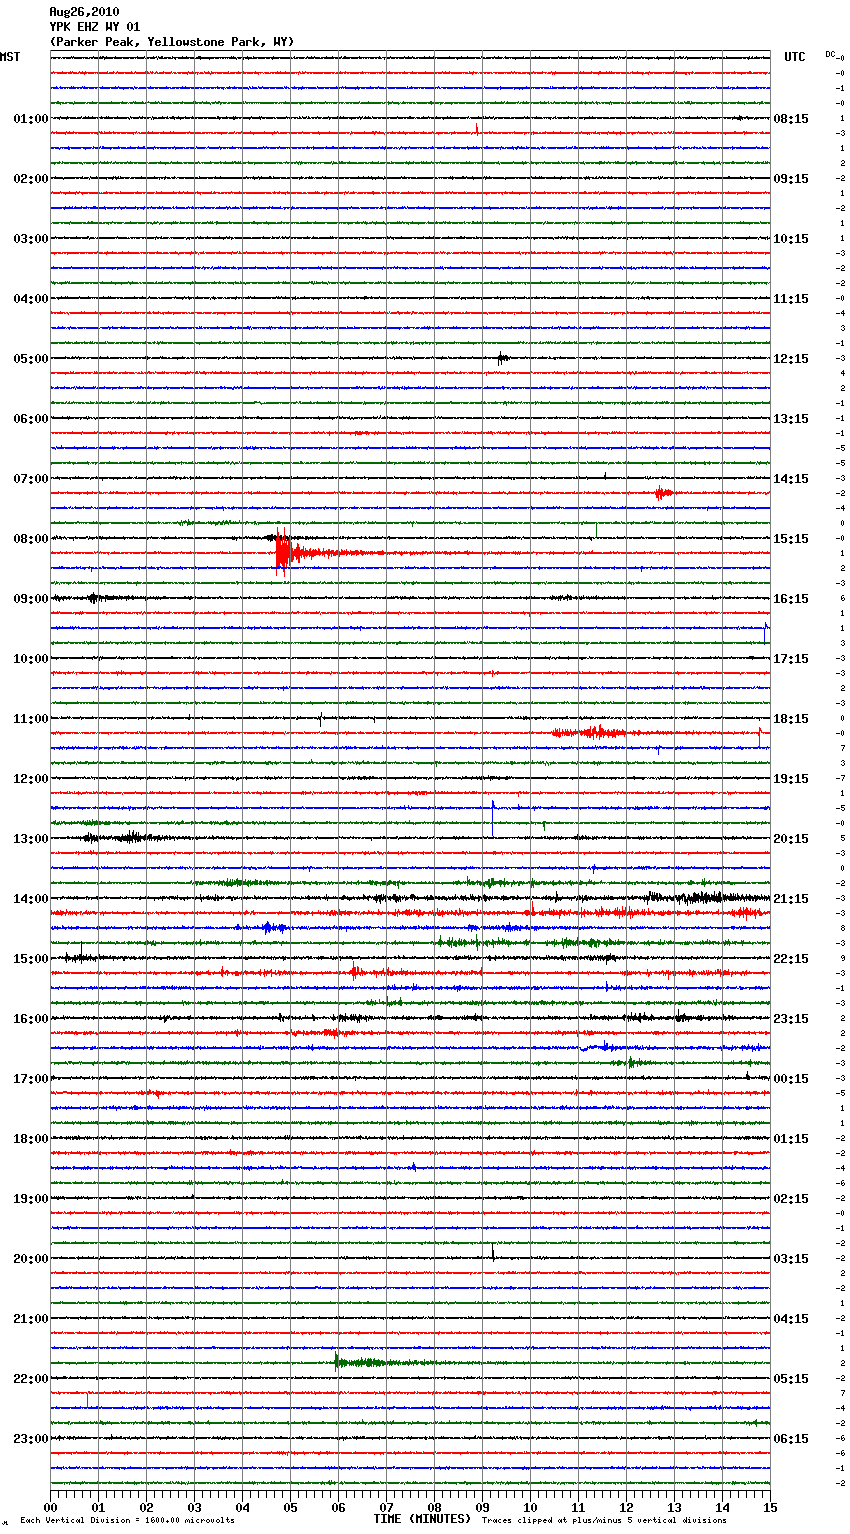The width and height of the screenshot is (850, 1534).
Task: Click the 12:00 MST time label
Action: (31, 779)
